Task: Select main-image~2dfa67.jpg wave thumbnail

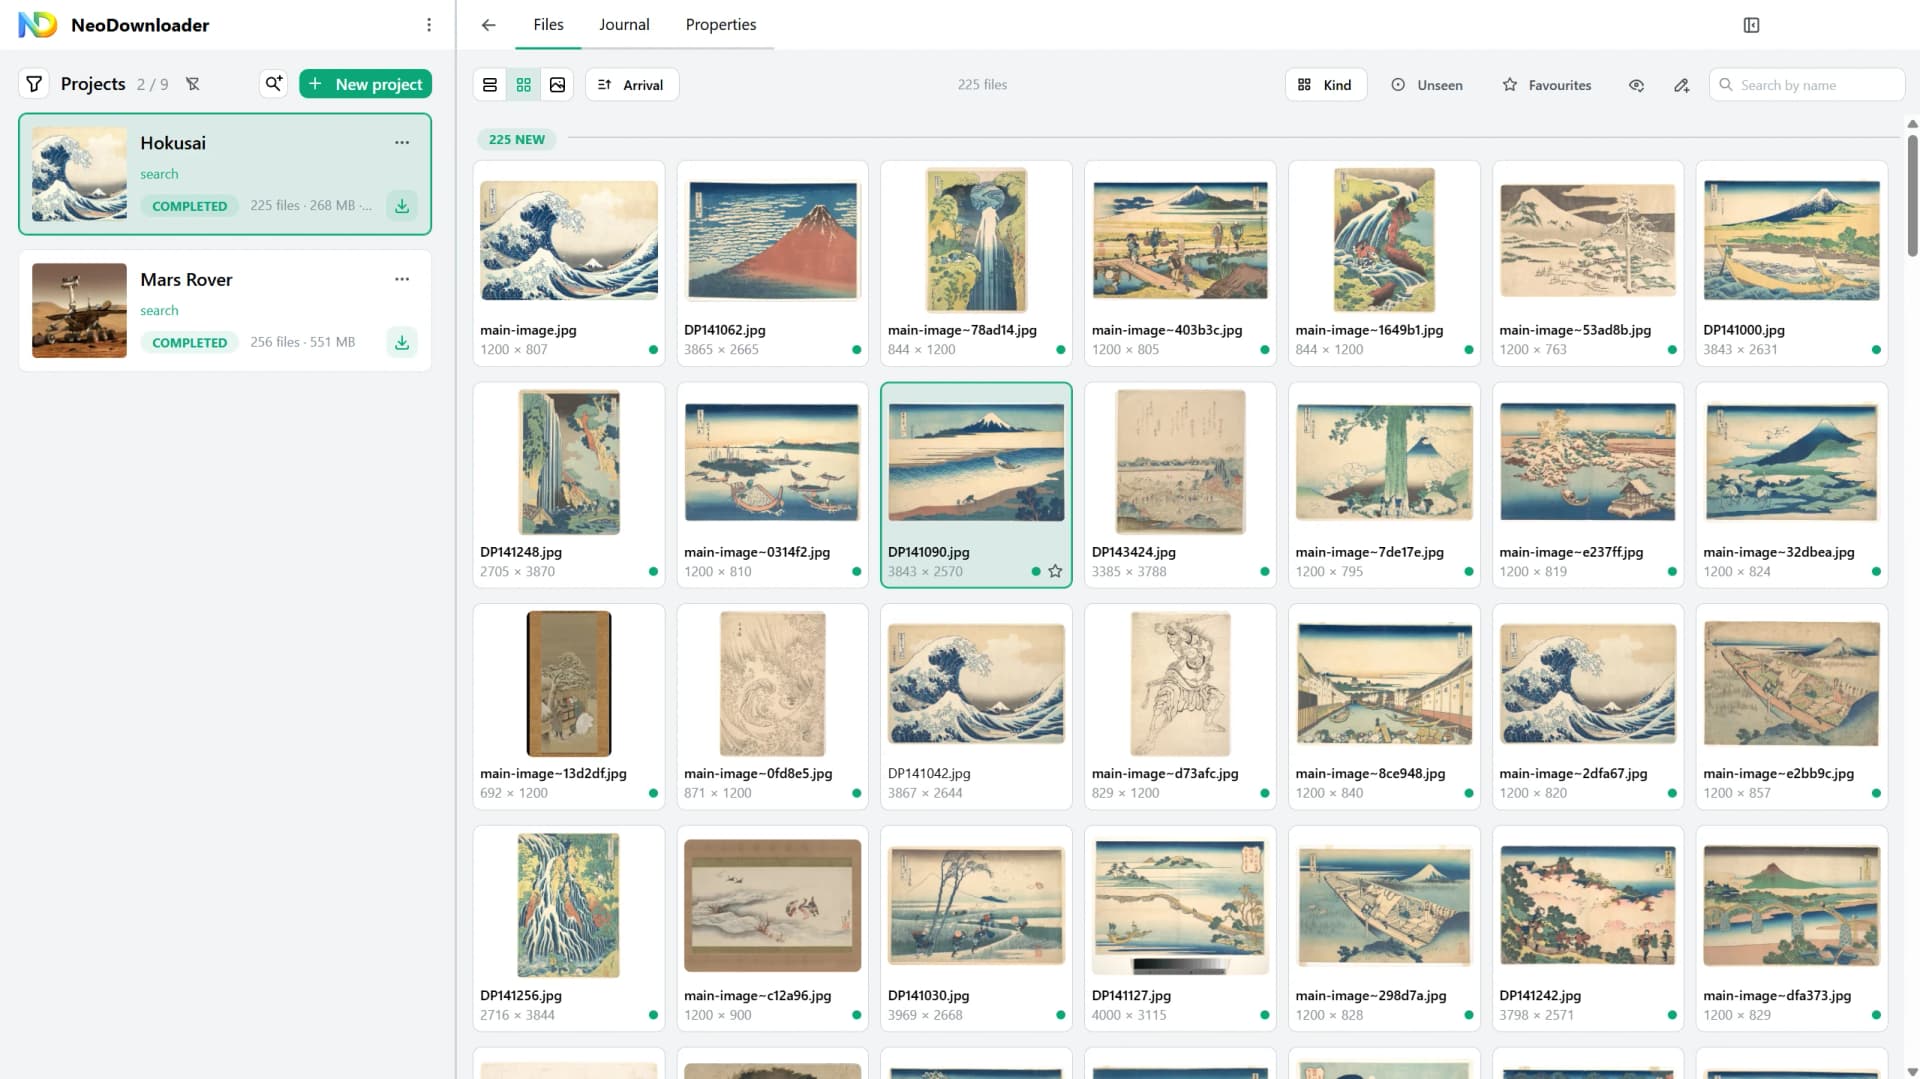Action: (1588, 684)
